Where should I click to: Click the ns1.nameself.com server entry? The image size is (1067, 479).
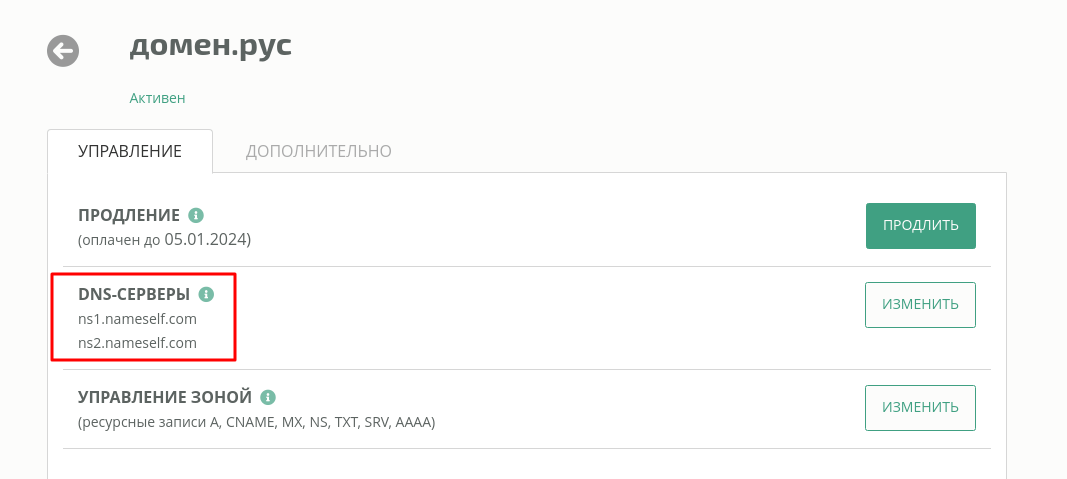(x=137, y=319)
